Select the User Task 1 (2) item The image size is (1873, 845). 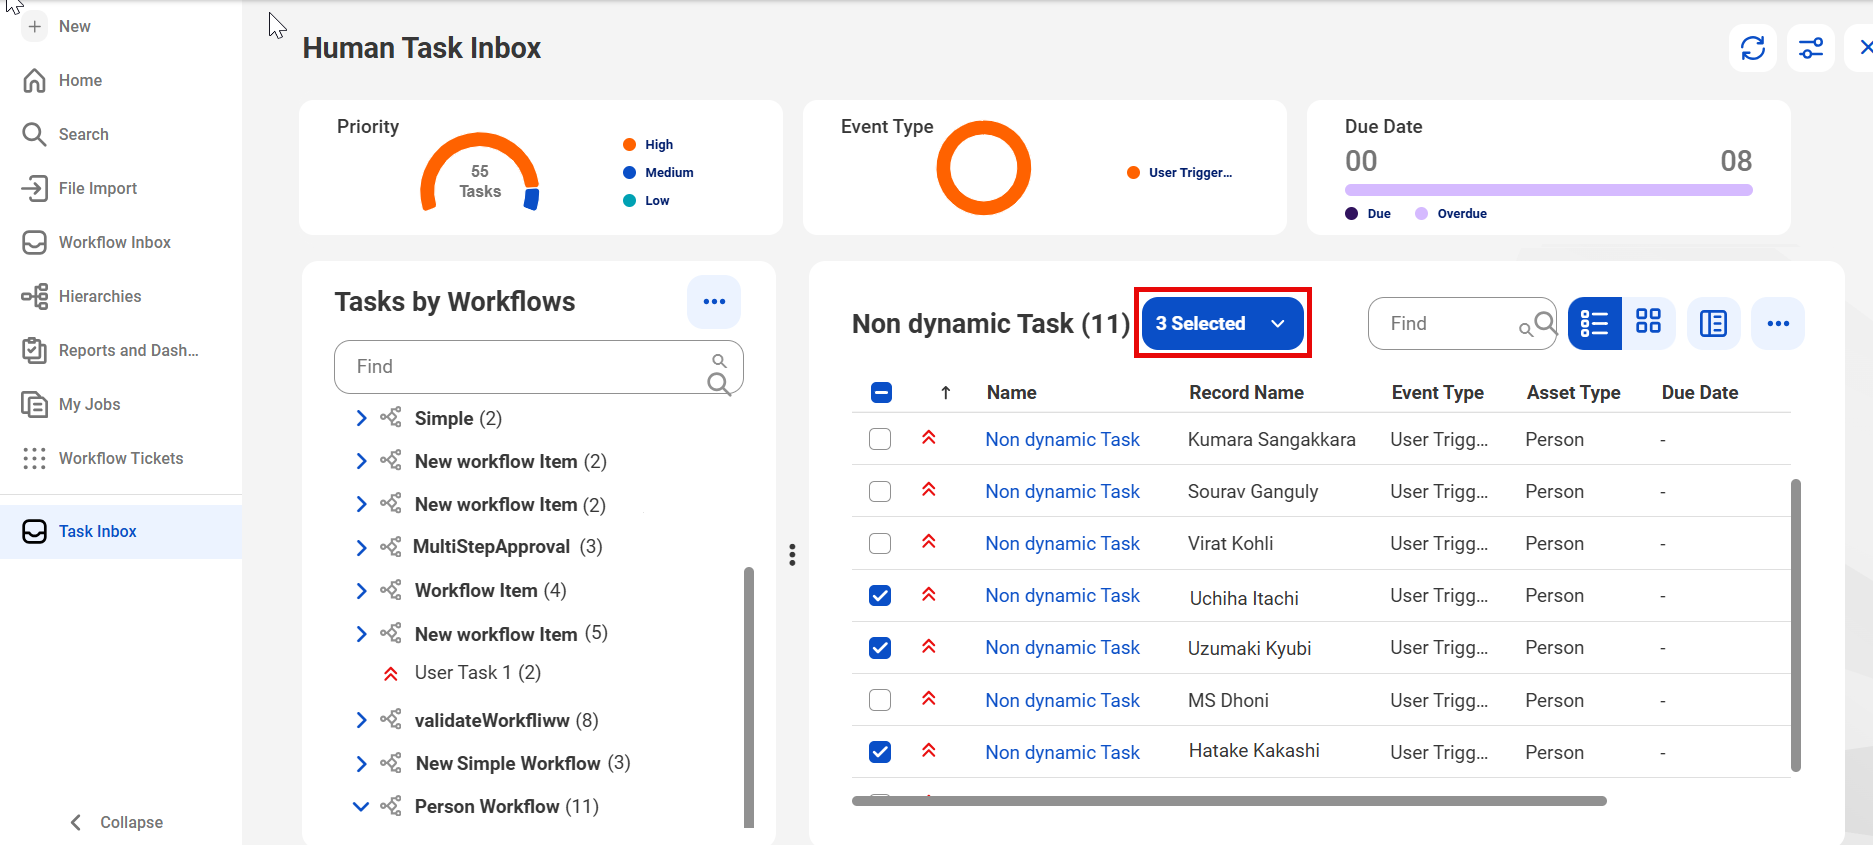pyautogui.click(x=478, y=673)
